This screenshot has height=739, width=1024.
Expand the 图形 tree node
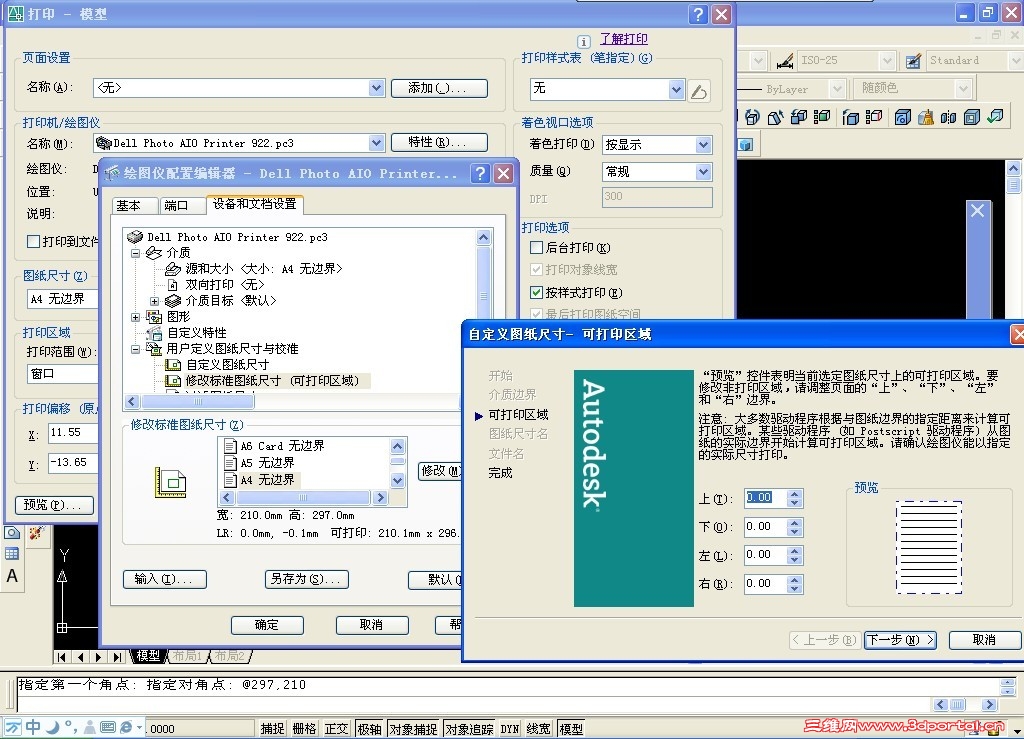click(x=135, y=317)
